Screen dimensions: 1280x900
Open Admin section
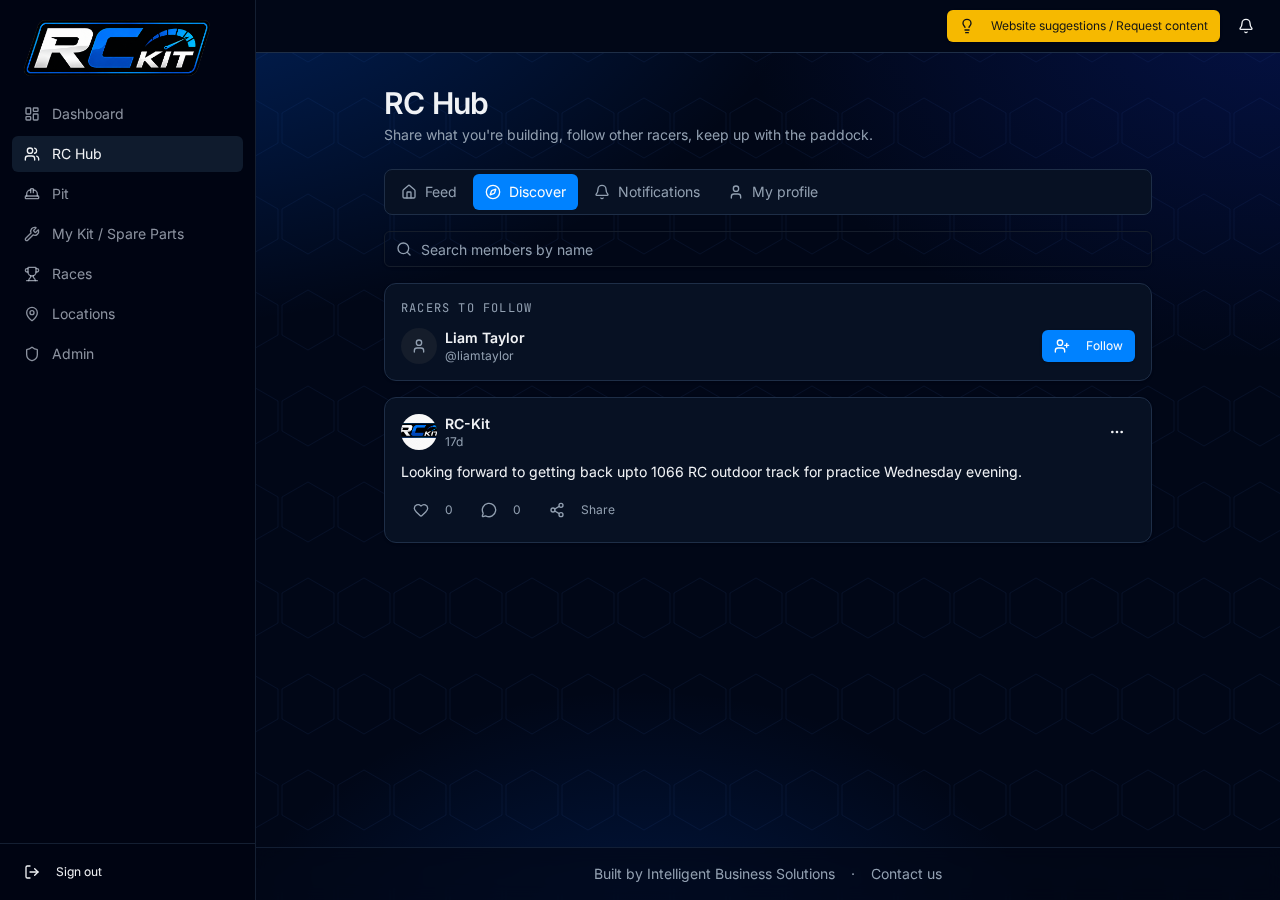(x=127, y=354)
